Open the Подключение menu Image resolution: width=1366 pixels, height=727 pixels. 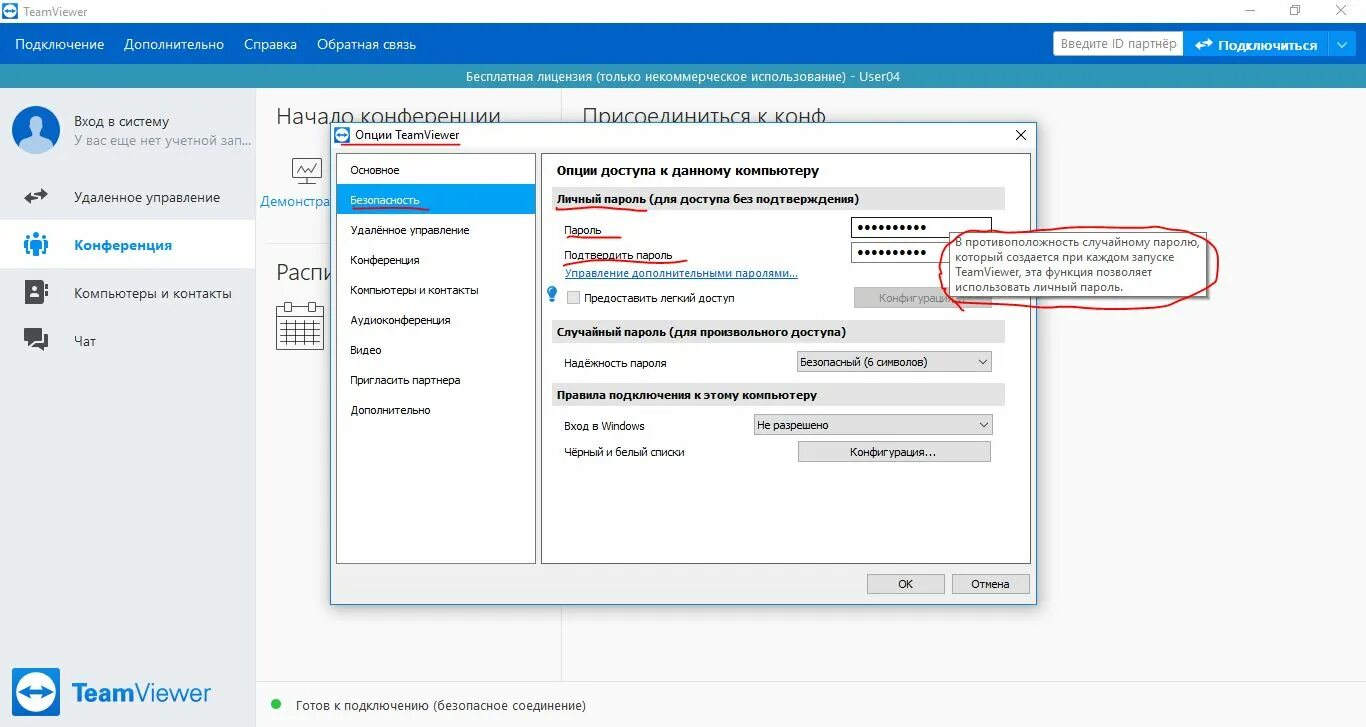[60, 44]
